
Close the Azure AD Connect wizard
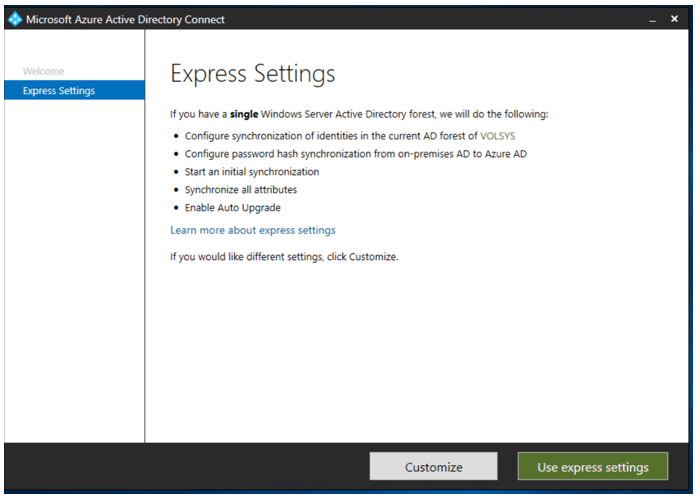click(x=673, y=19)
